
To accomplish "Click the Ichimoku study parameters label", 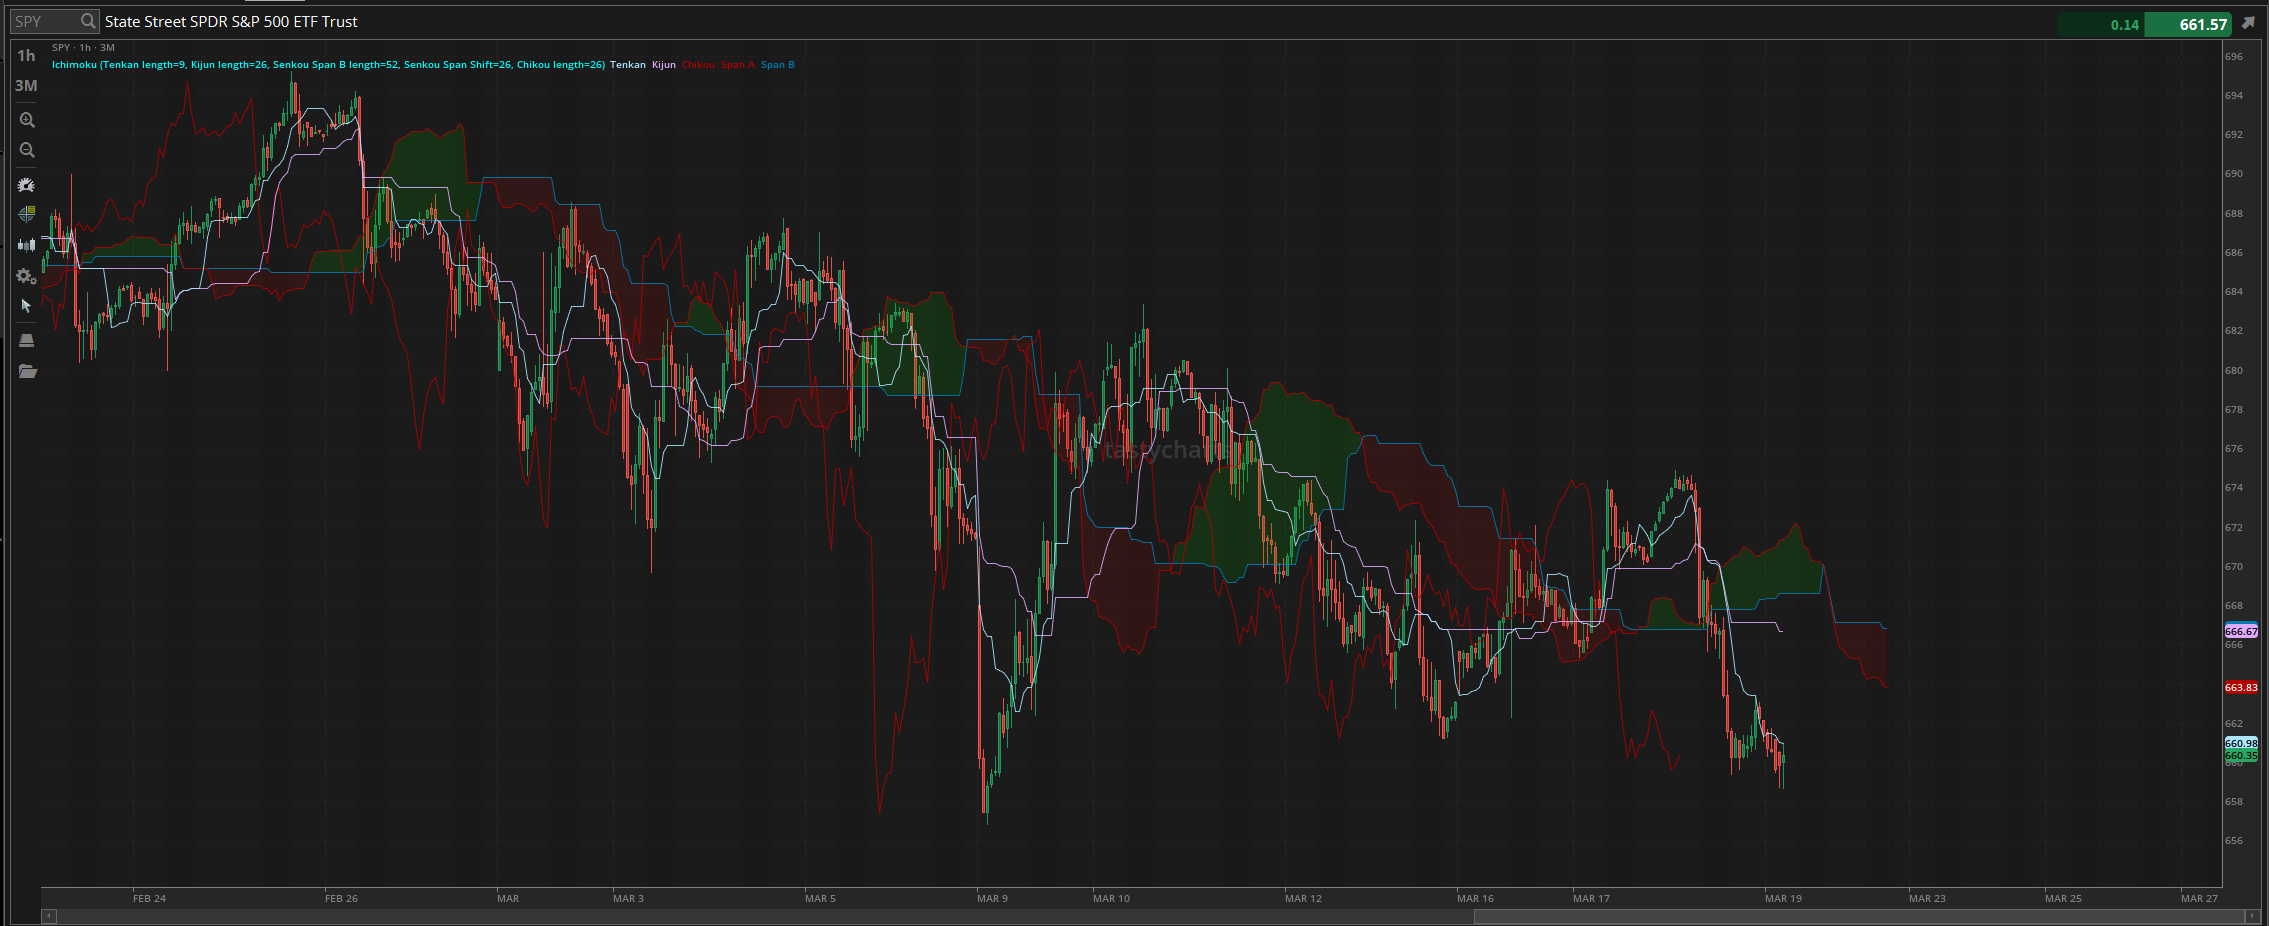I will (328, 65).
